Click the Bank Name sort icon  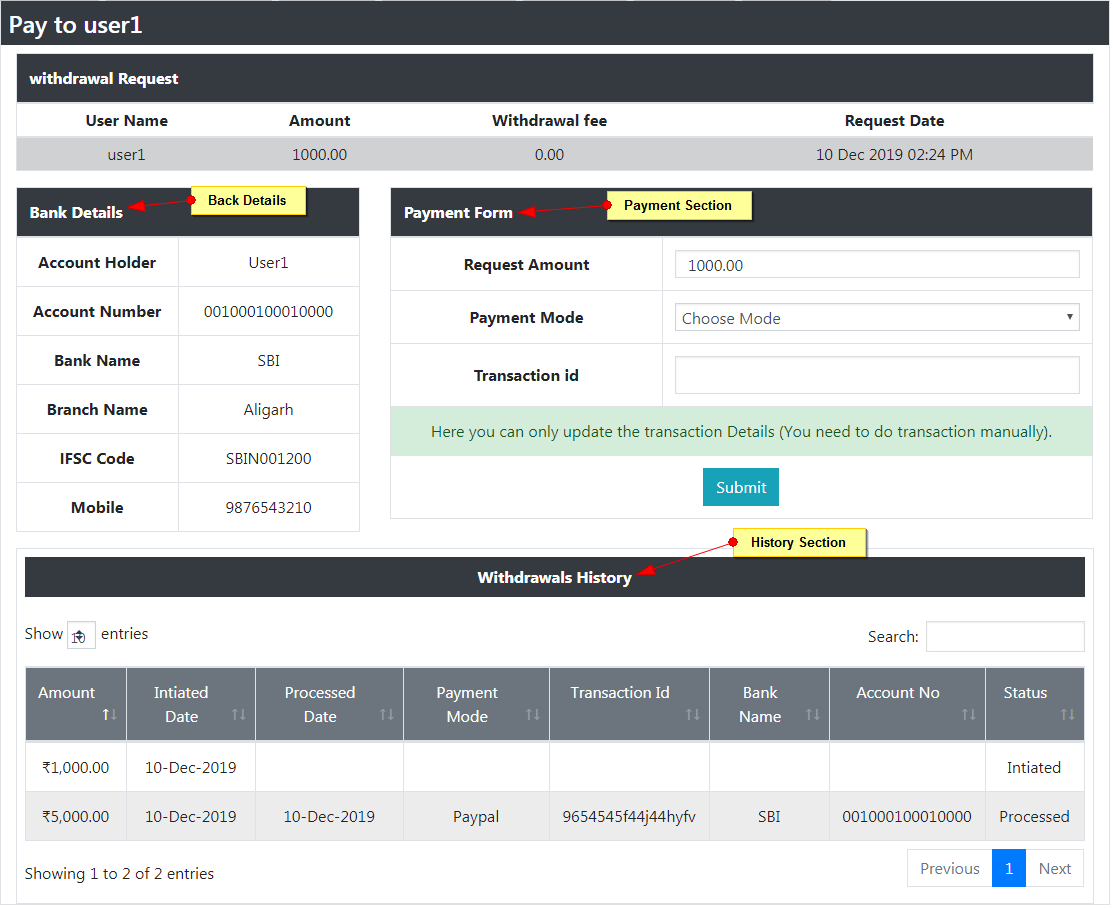pos(812,716)
